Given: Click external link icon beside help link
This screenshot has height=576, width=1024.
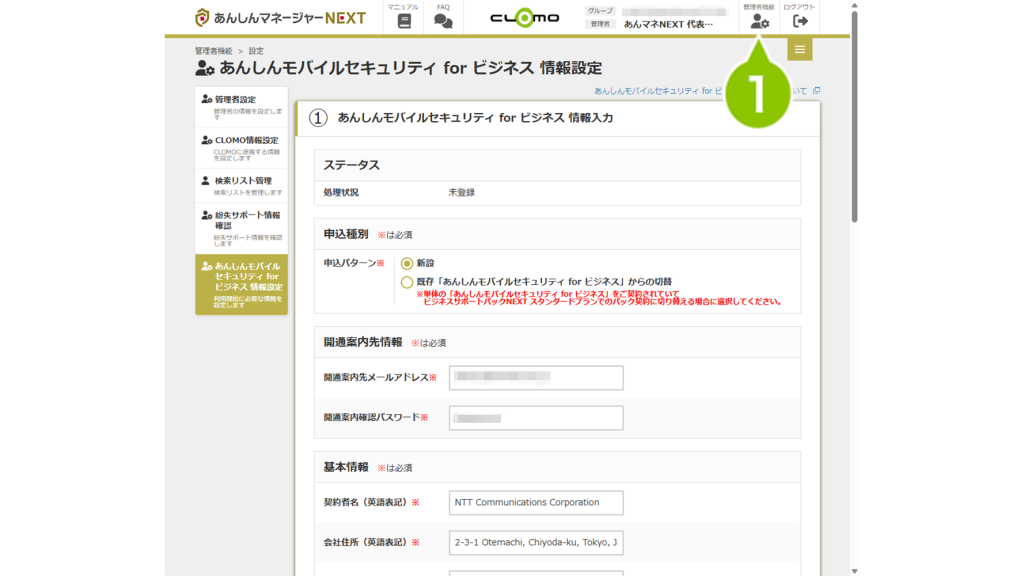Looking at the screenshot, I should tap(816, 91).
